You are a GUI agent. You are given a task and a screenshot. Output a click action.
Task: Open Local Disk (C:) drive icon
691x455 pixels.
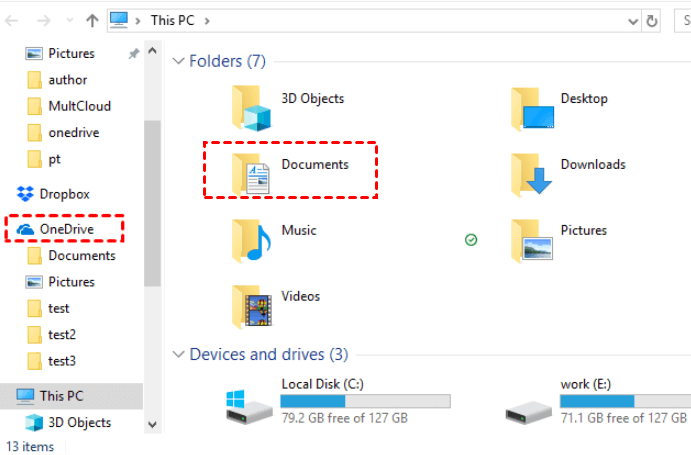[249, 402]
